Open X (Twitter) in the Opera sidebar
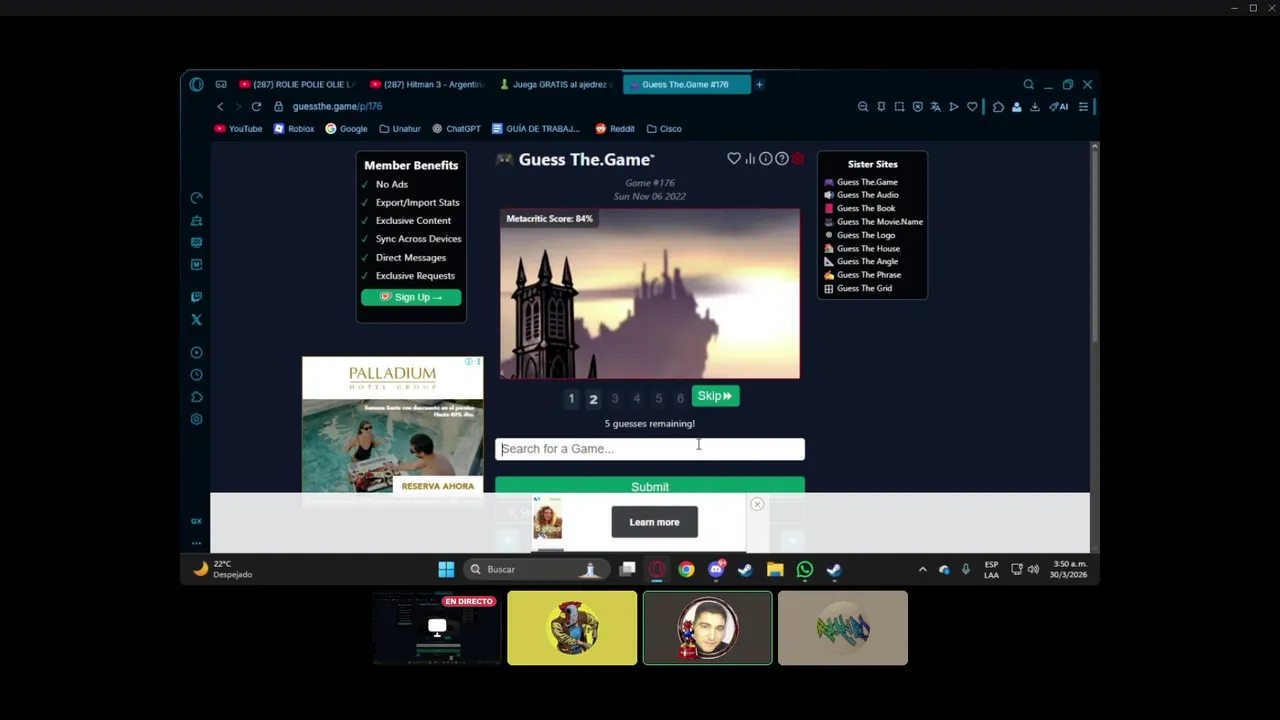Screen dimensions: 1280x720 pos(196,320)
